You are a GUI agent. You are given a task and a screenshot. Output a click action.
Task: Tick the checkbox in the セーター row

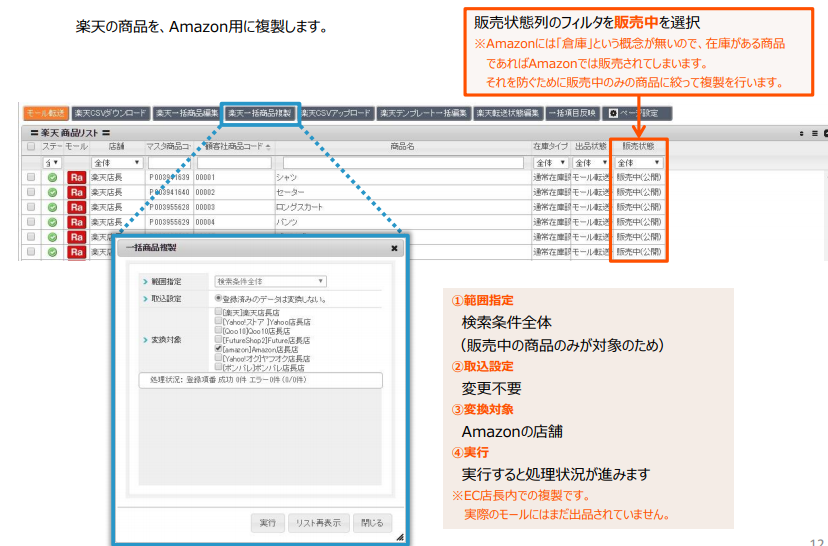pos(31,192)
